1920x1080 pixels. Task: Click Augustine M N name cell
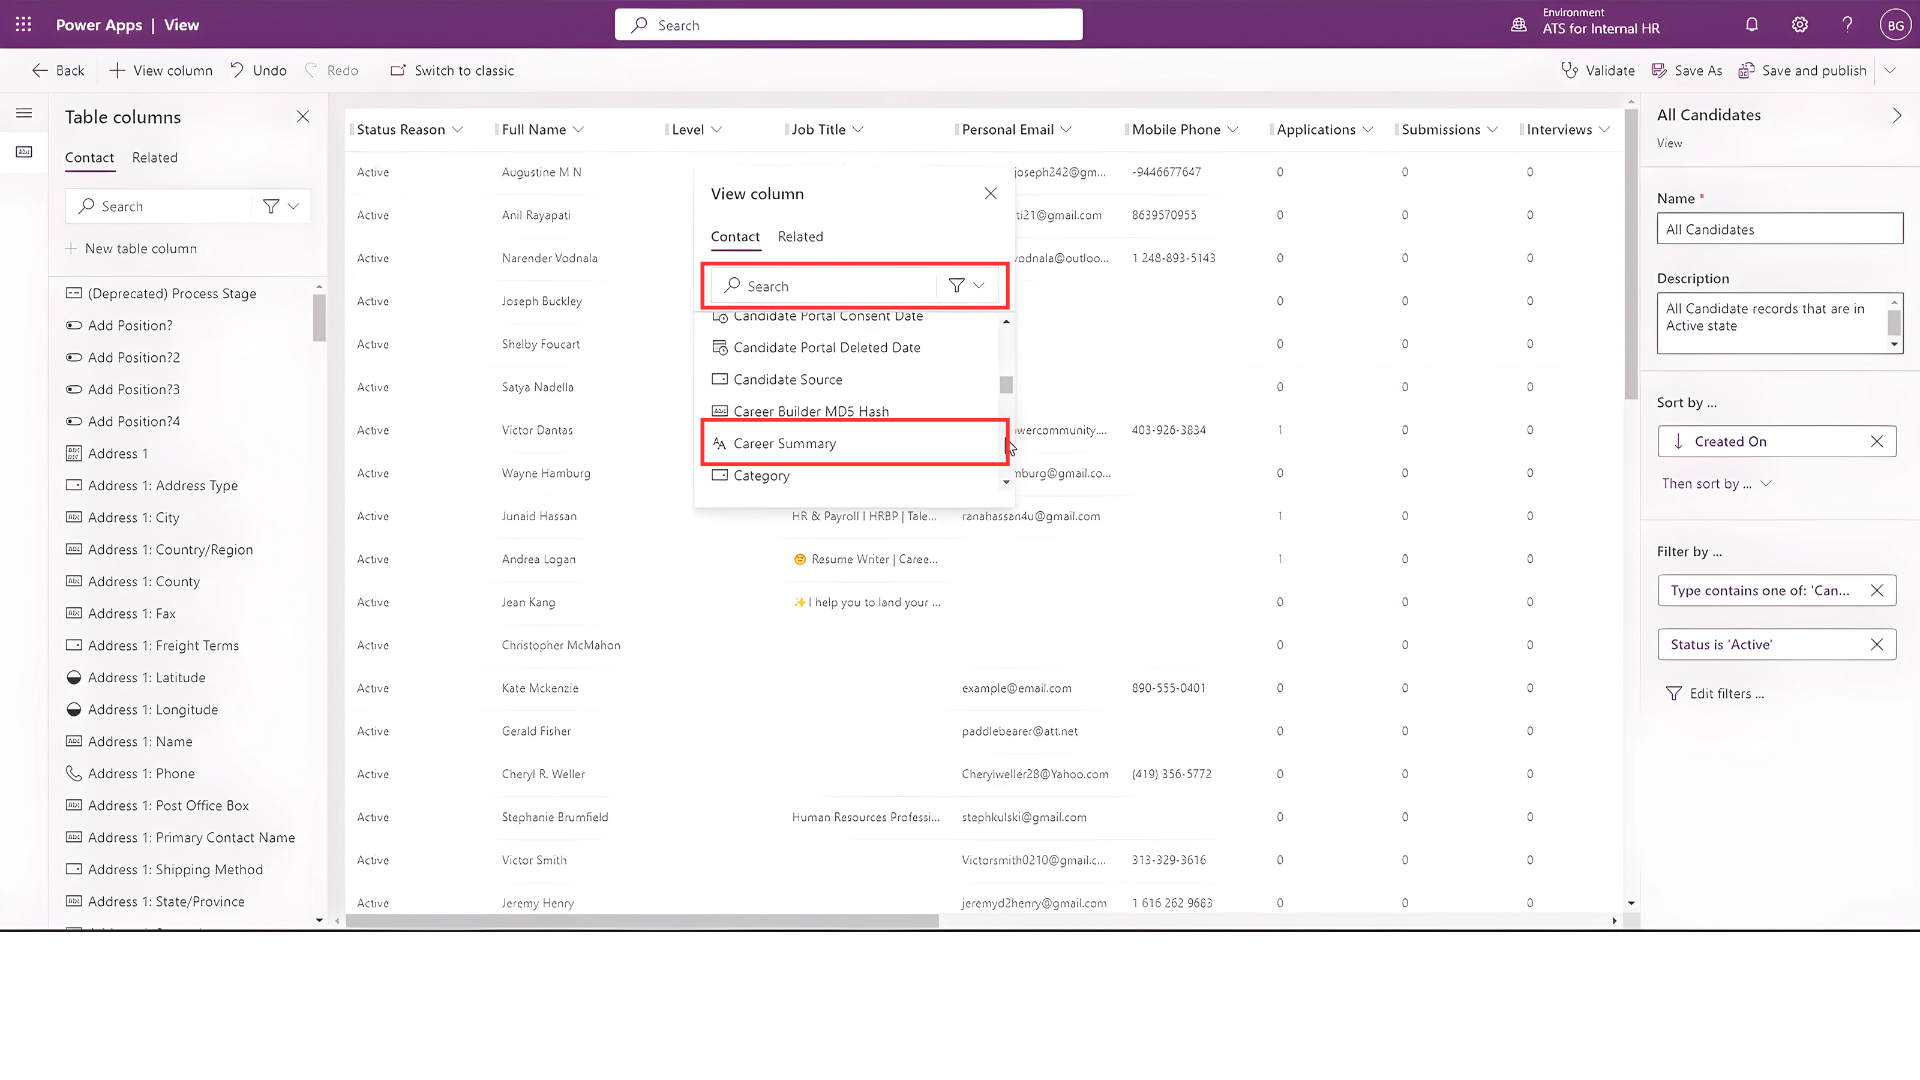542,172
